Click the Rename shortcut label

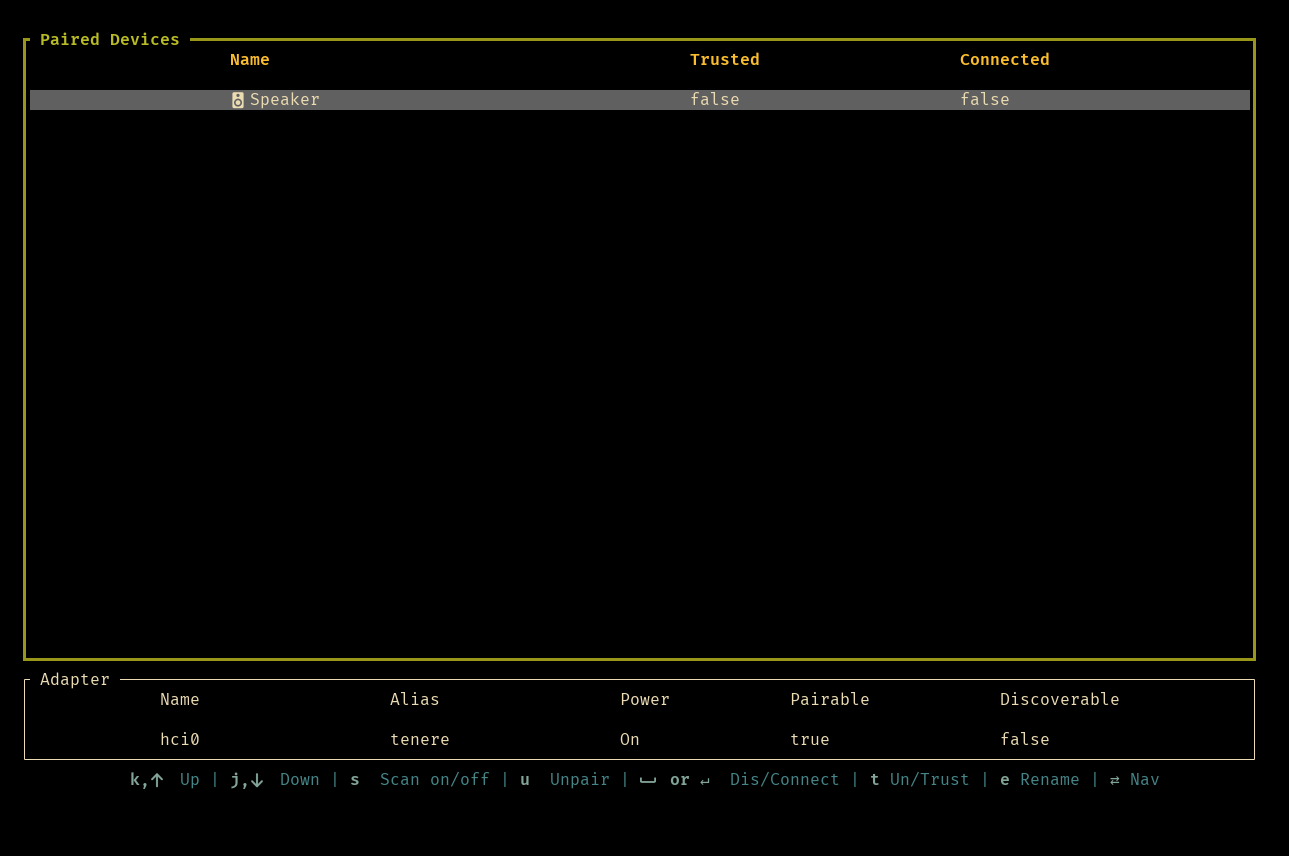click(x=1049, y=780)
